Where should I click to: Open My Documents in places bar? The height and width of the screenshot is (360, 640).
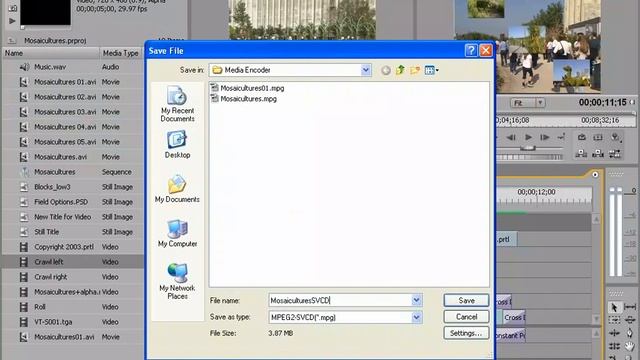[177, 189]
